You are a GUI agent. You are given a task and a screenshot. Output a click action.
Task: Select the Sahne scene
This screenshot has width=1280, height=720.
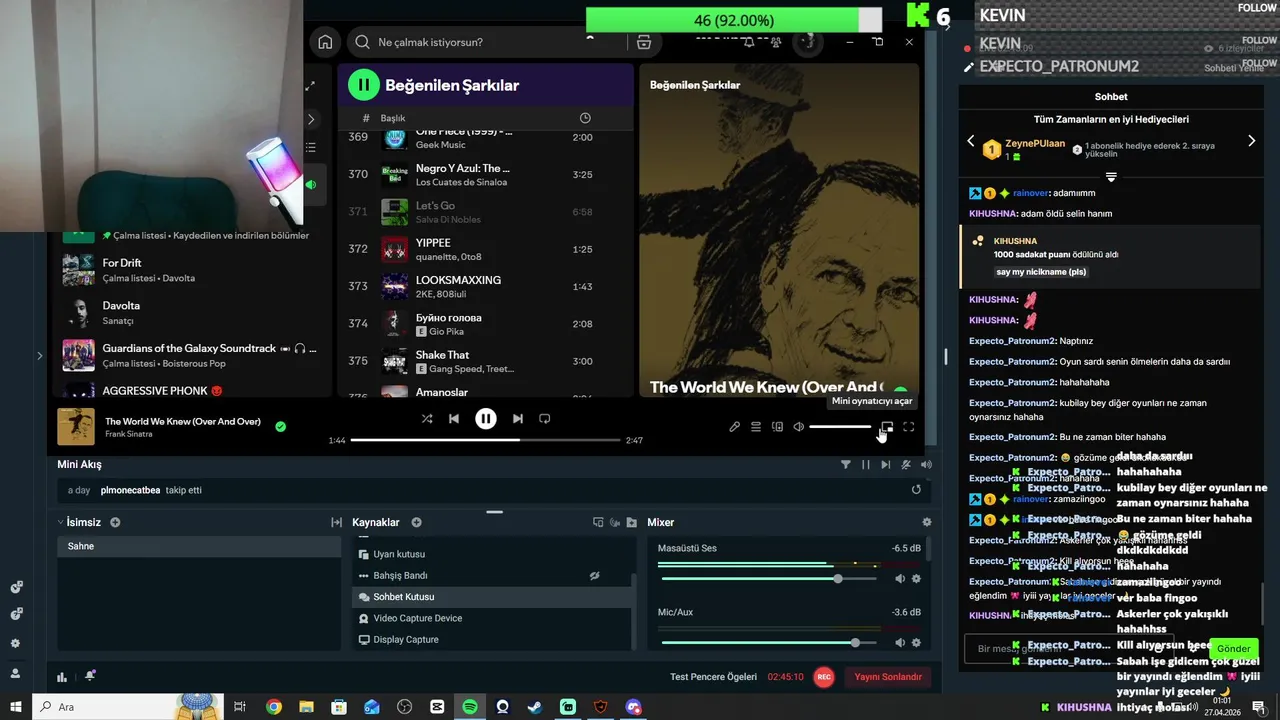point(199,546)
